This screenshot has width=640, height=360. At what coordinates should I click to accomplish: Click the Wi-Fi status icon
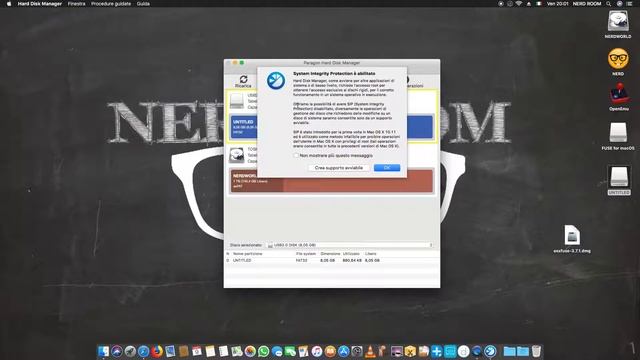(519, 4)
